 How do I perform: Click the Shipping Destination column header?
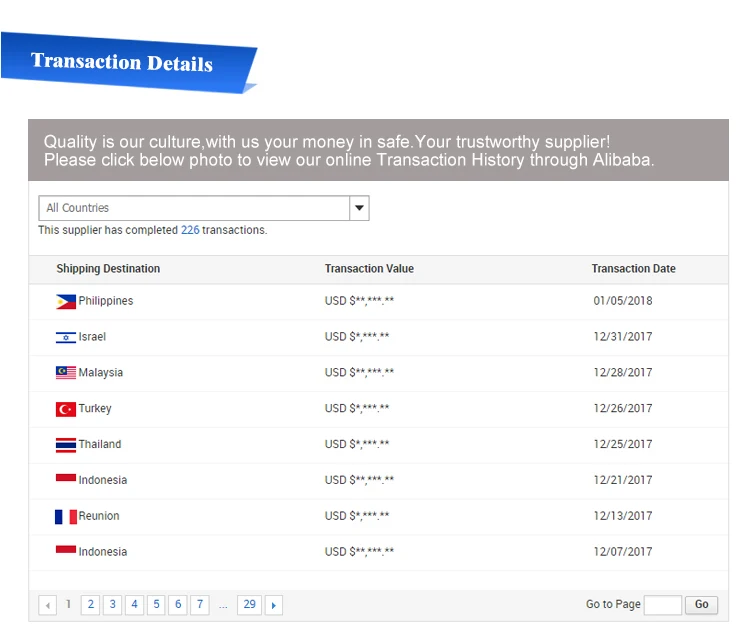click(x=108, y=269)
